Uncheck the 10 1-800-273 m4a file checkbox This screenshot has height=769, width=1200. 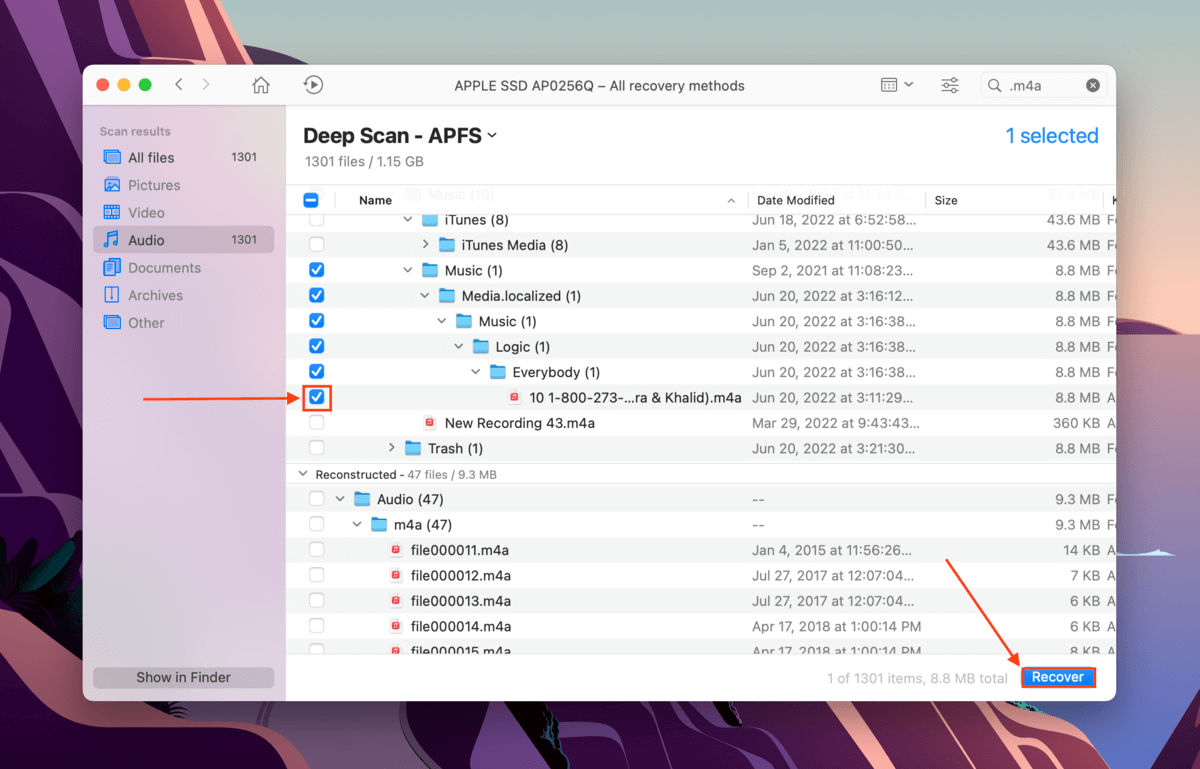click(x=316, y=398)
